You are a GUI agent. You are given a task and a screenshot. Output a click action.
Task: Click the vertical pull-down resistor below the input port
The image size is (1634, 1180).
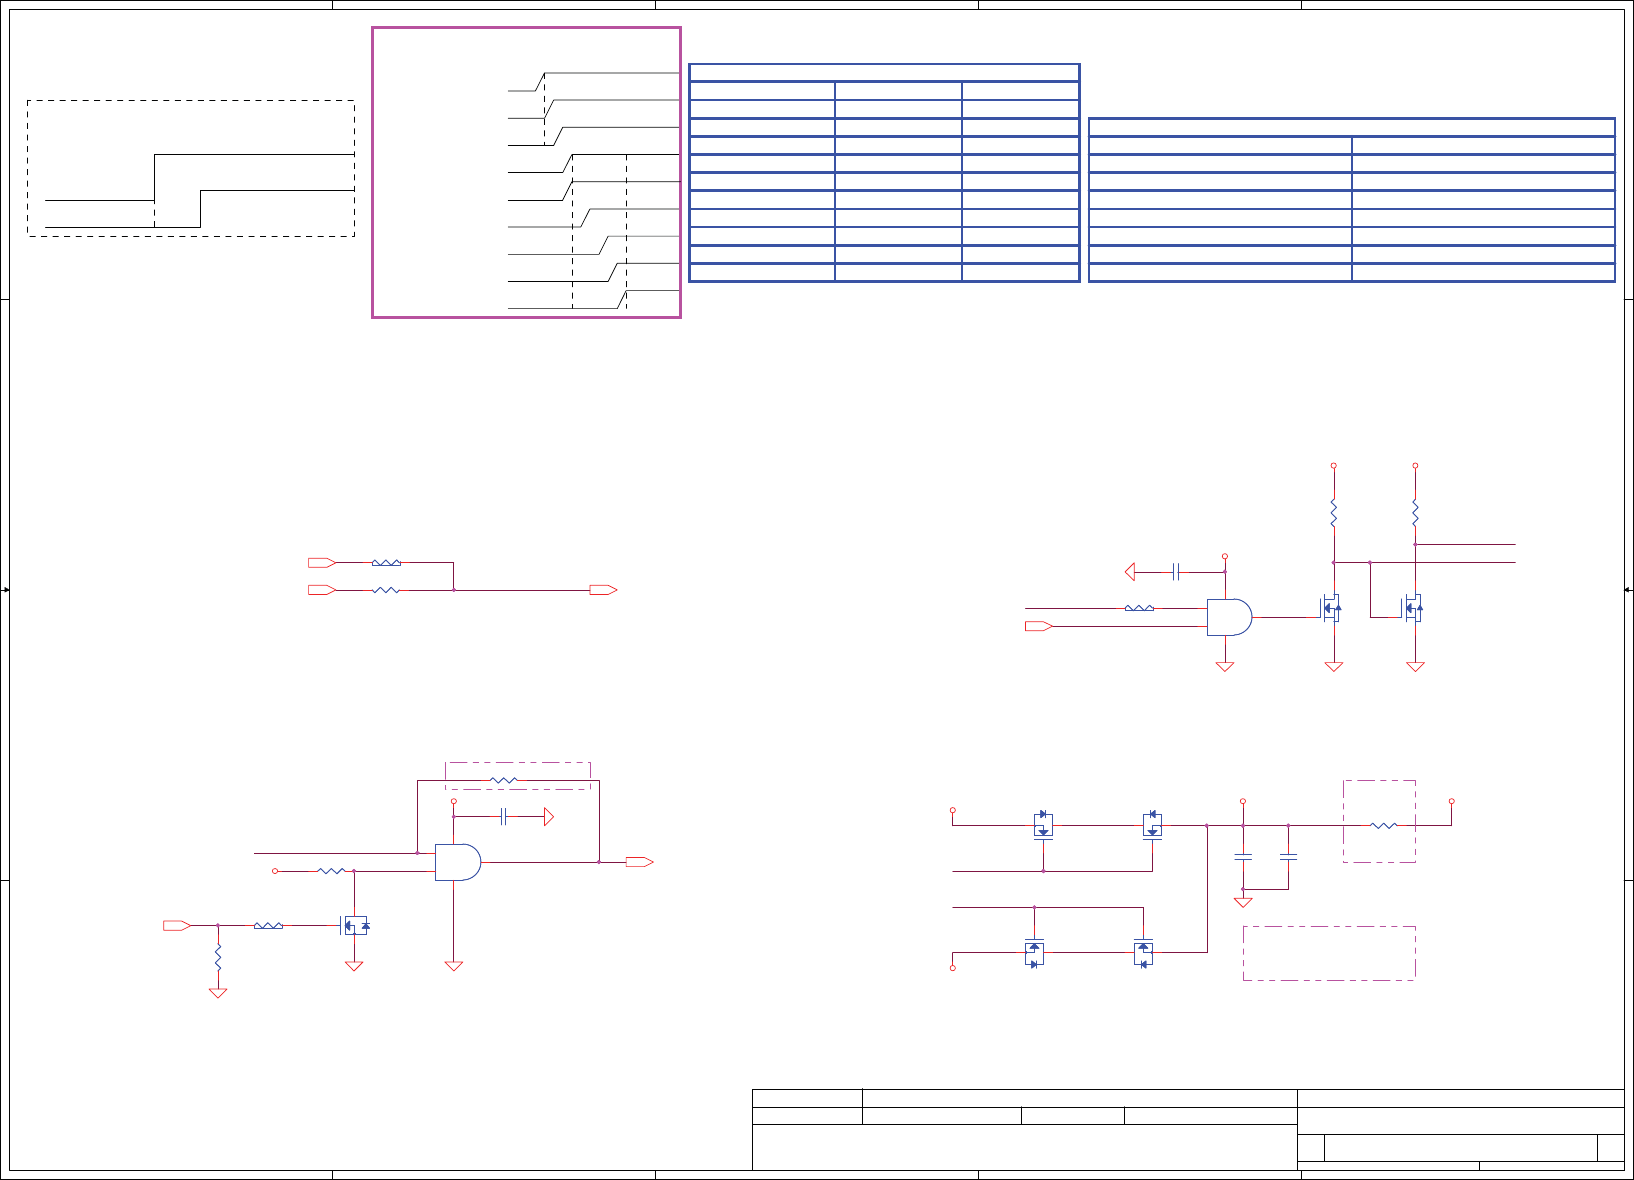[x=218, y=958]
